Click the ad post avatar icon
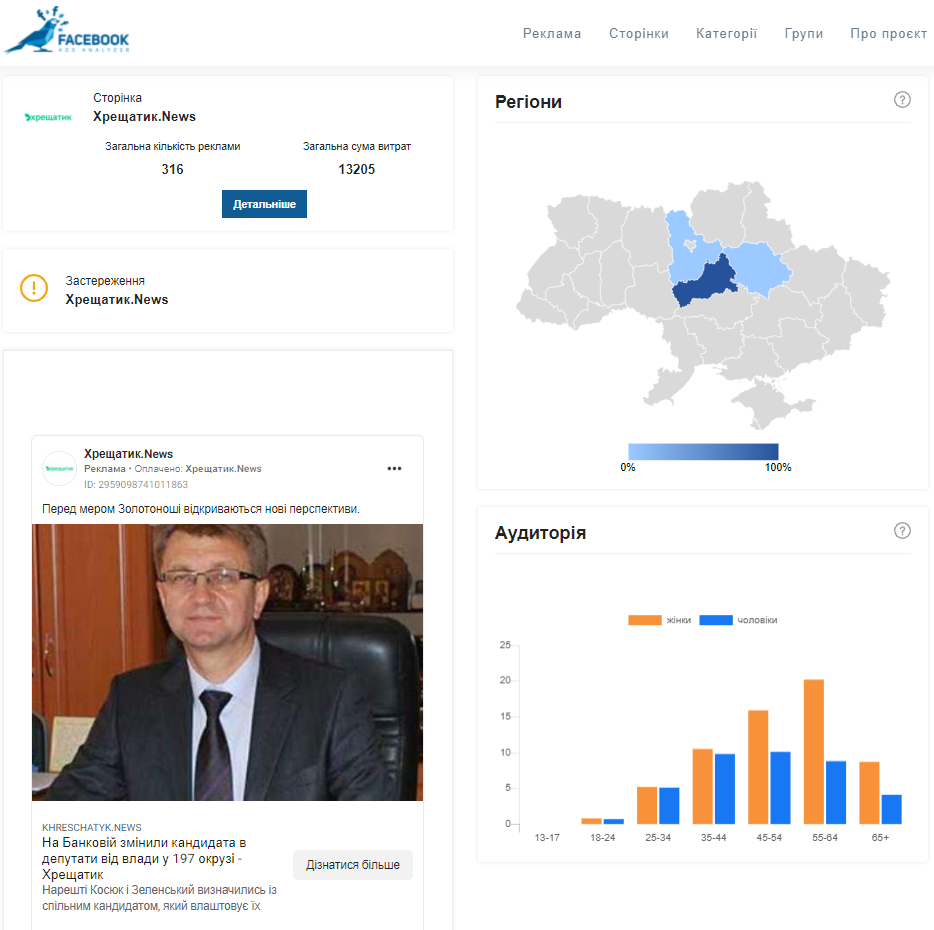The width and height of the screenshot is (934, 930). tap(59, 468)
